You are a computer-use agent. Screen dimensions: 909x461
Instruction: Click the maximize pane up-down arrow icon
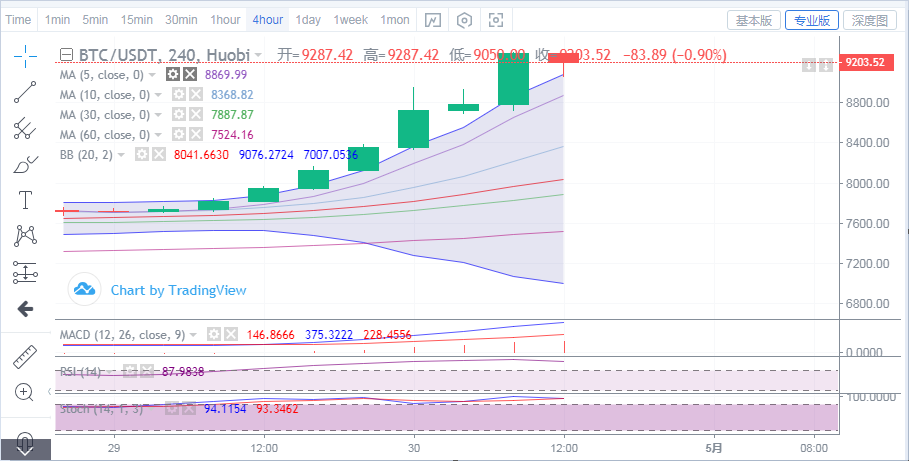point(826,64)
